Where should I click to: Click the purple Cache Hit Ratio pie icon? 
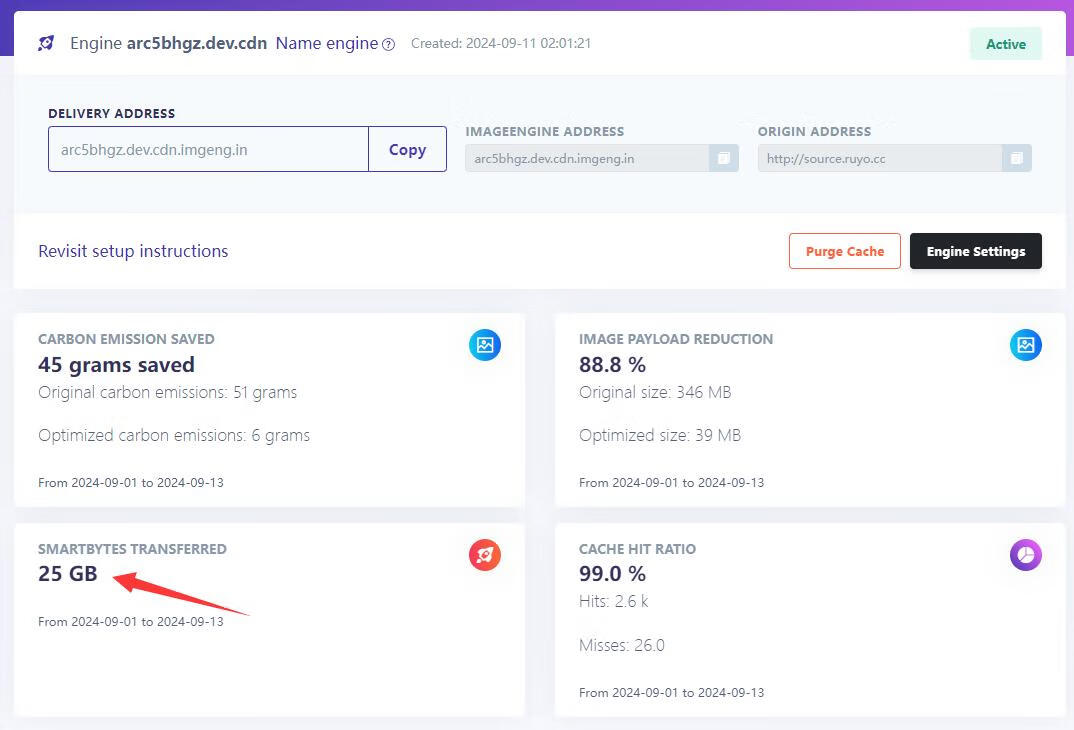tap(1025, 555)
